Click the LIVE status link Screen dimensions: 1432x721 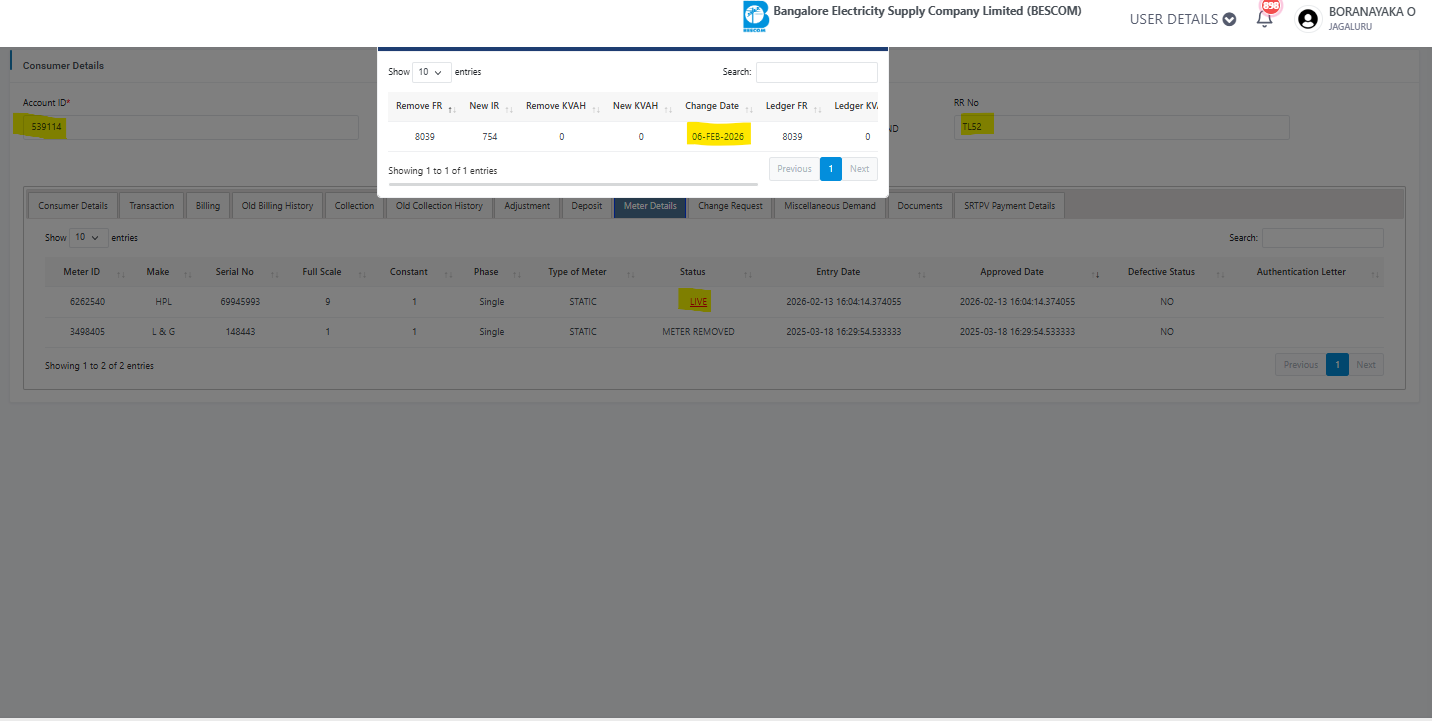coord(698,302)
